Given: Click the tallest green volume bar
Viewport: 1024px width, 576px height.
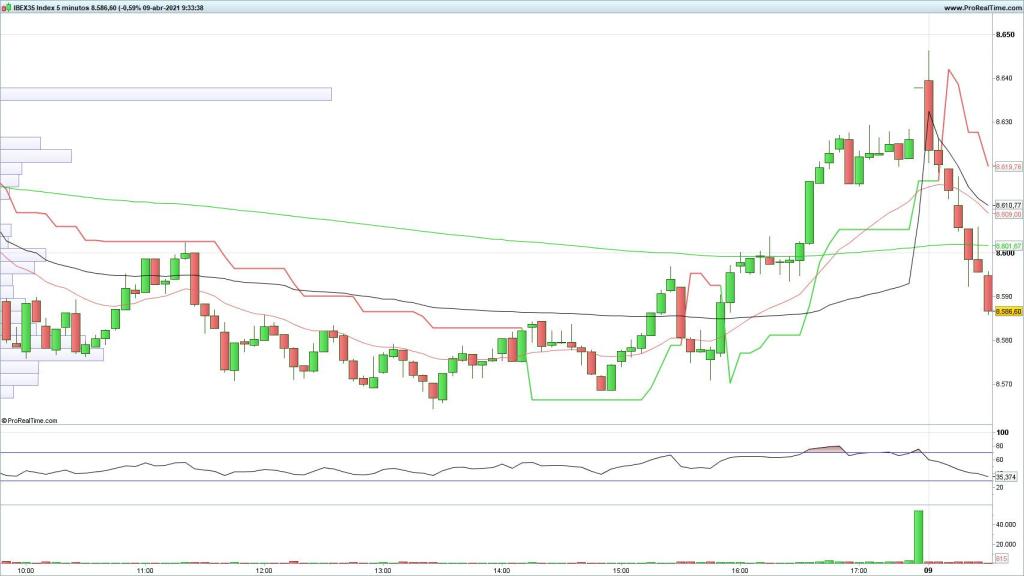Looking at the screenshot, I should point(918,535).
